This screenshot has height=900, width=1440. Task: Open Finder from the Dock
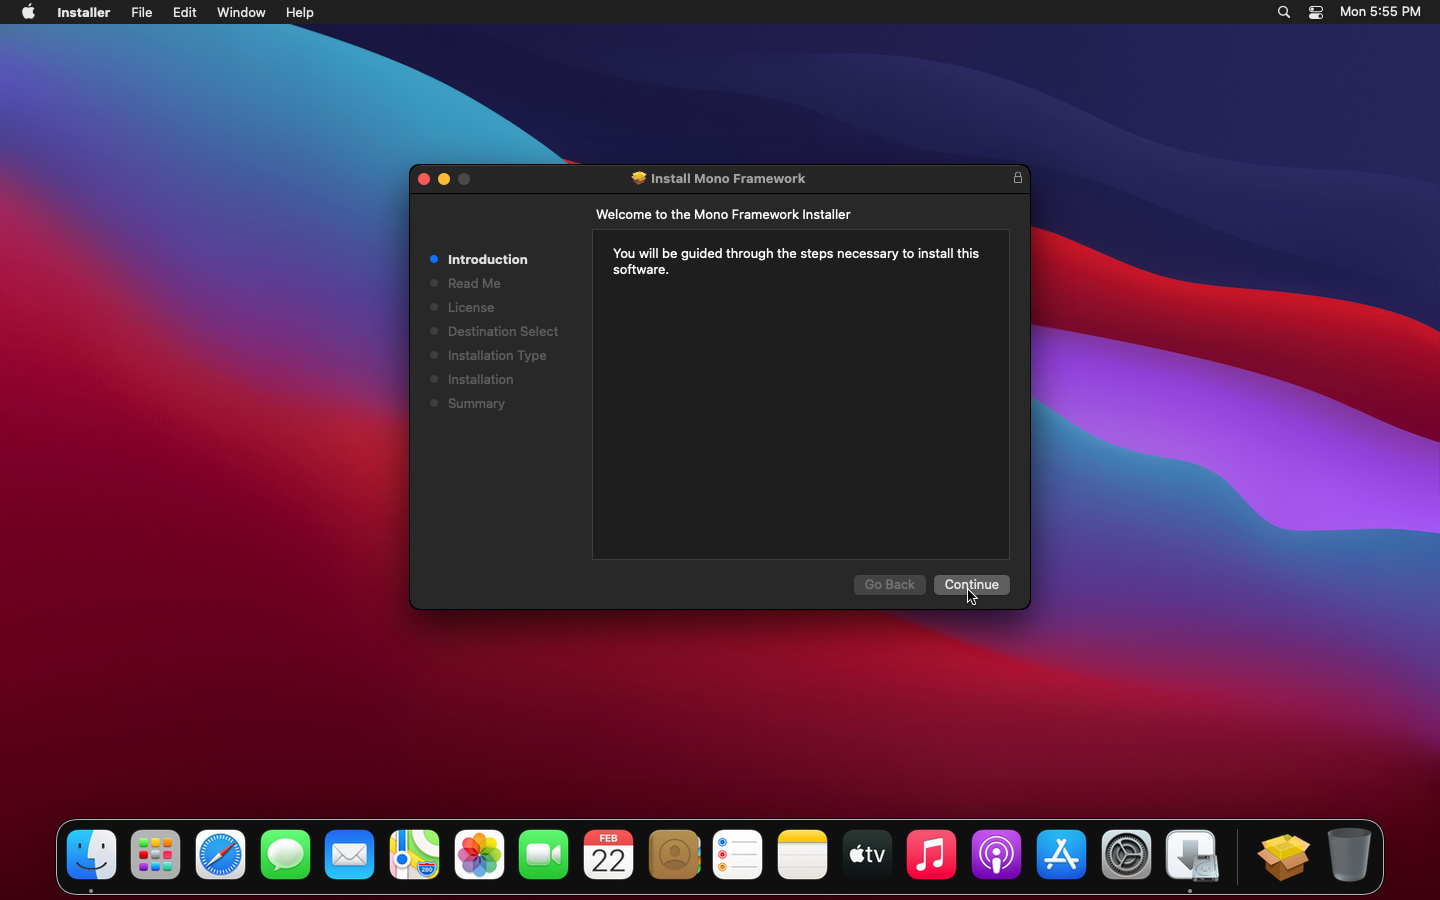pyautogui.click(x=91, y=855)
